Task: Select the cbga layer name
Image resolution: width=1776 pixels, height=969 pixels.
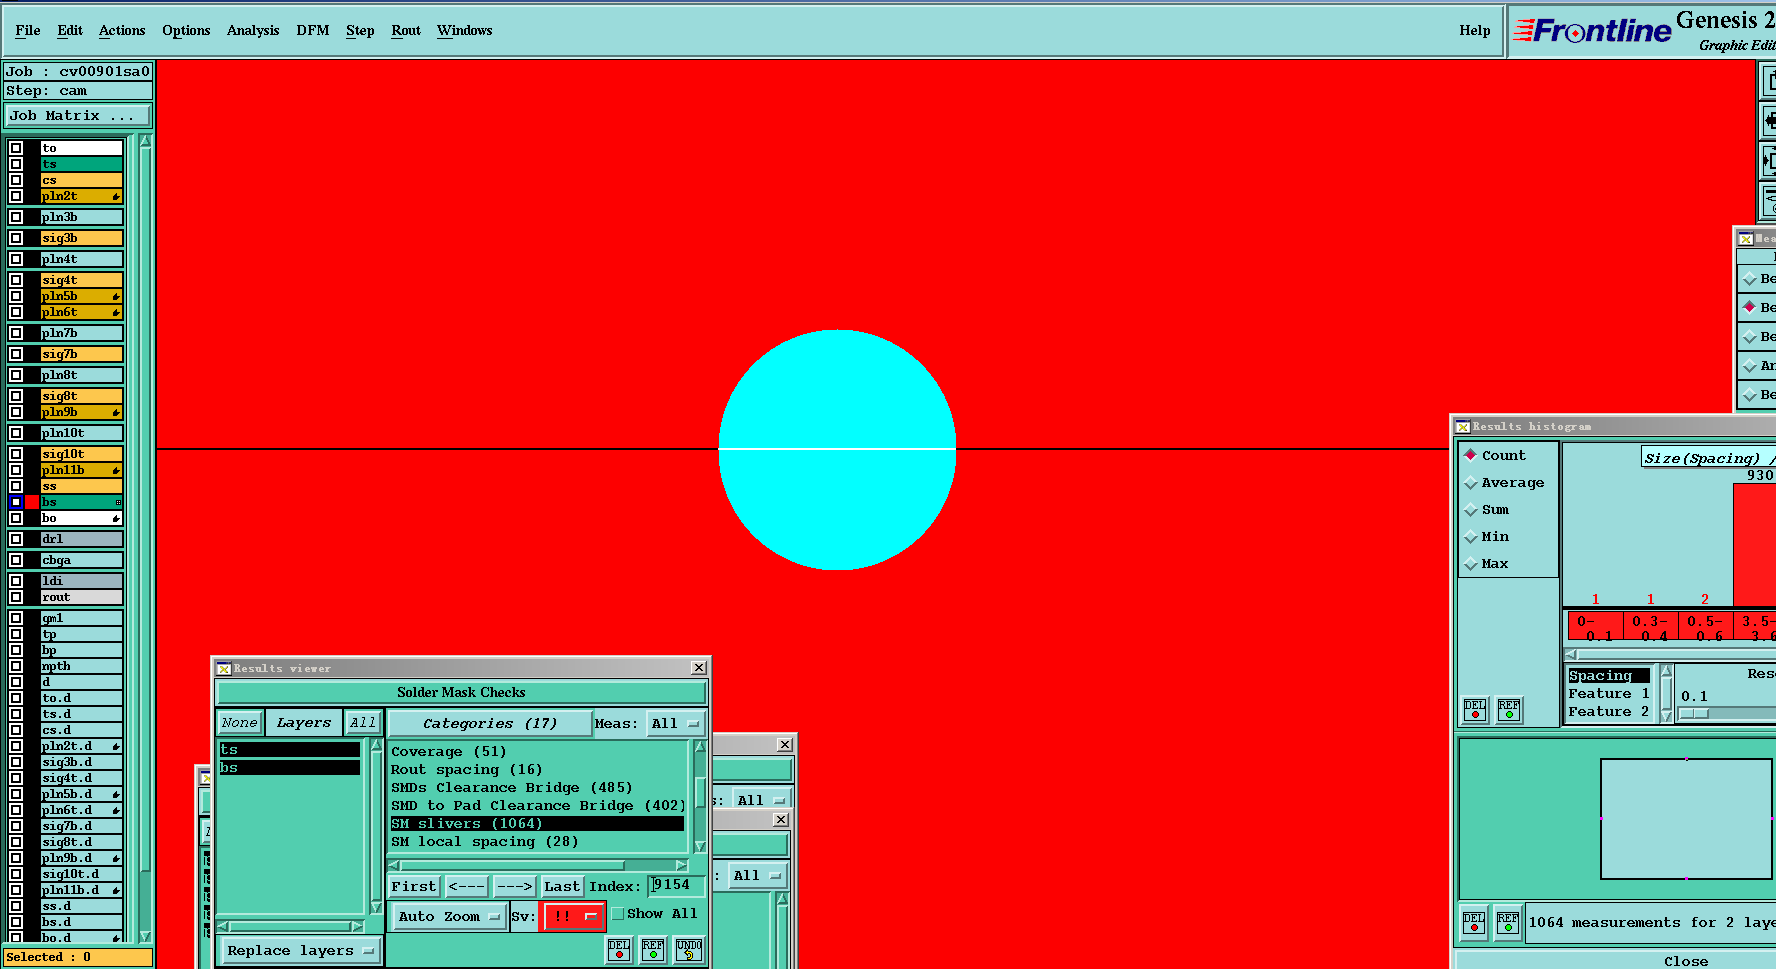Action: point(82,560)
